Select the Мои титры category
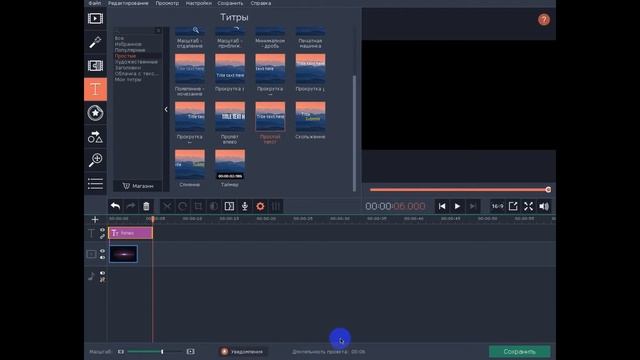Image resolution: width=640 pixels, height=360 pixels. pos(128,80)
